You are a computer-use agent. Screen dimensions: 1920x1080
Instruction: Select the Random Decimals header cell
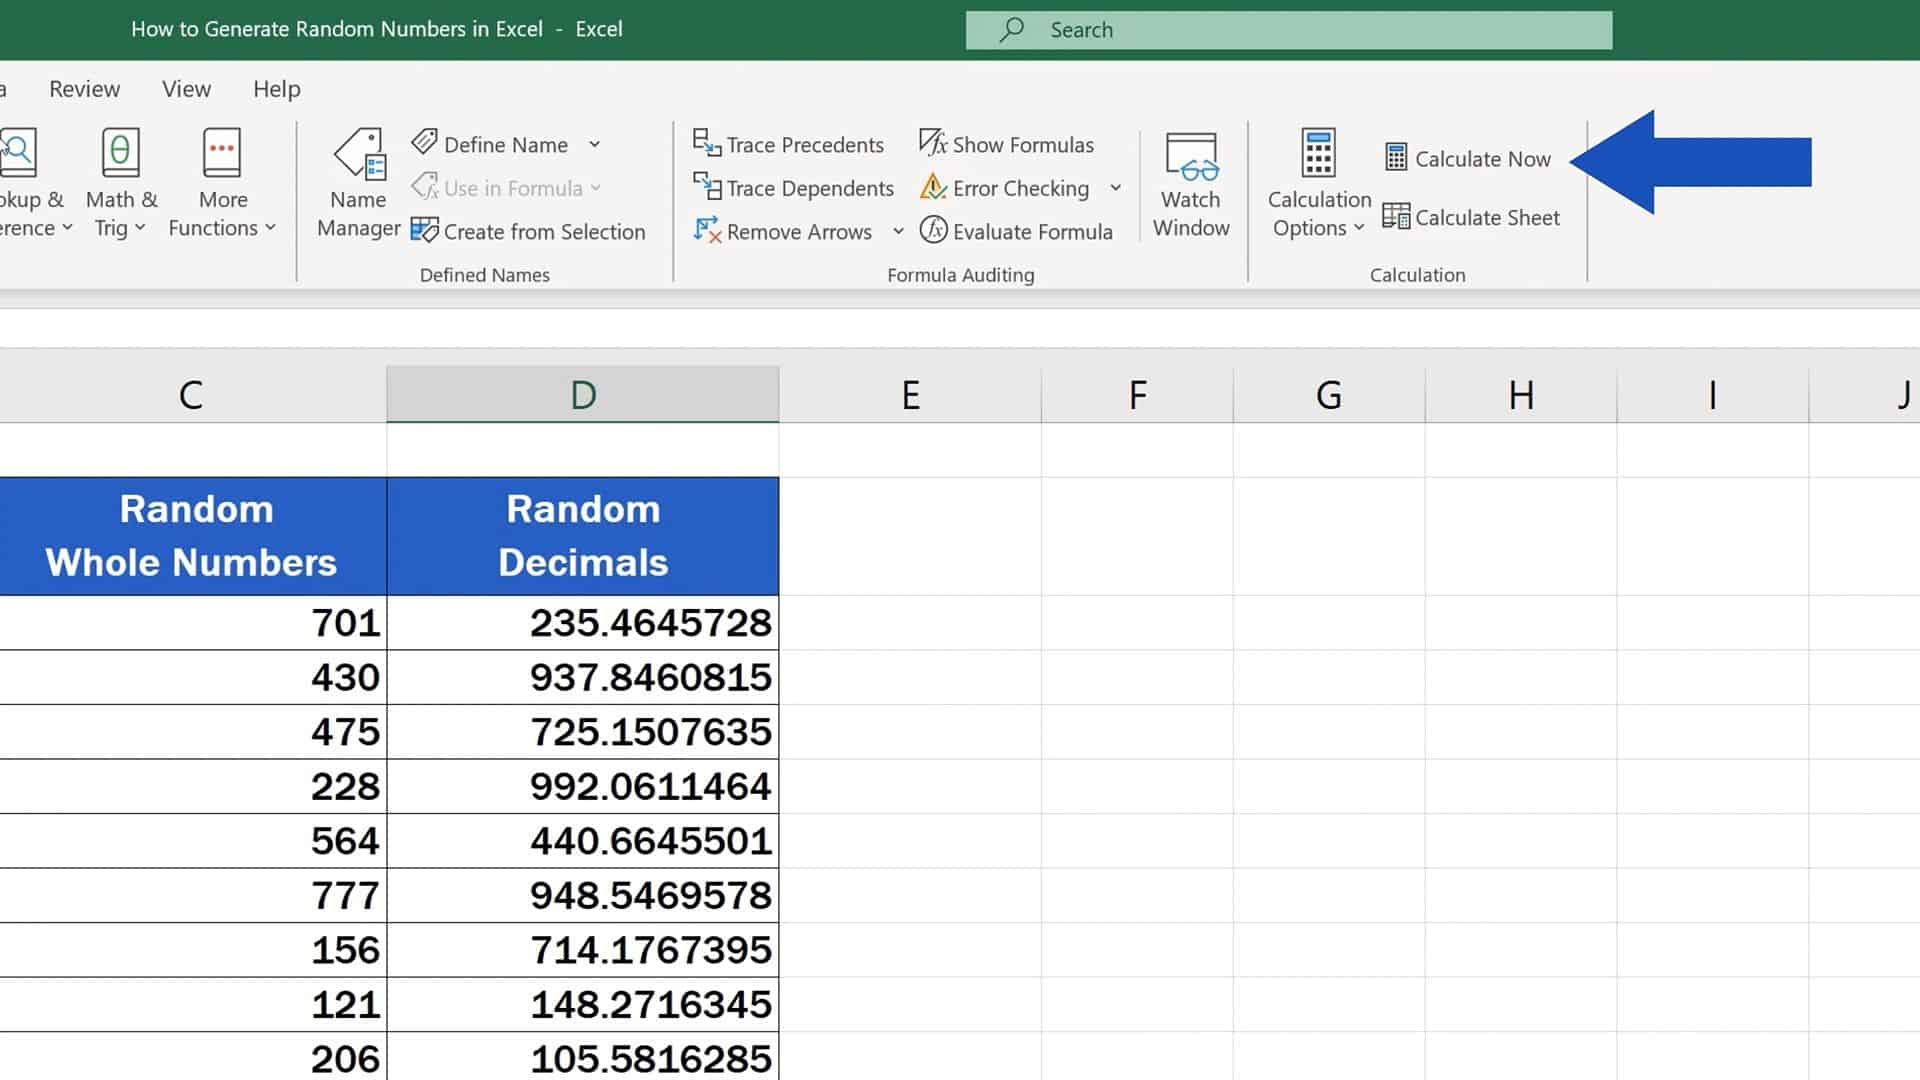pyautogui.click(x=583, y=536)
